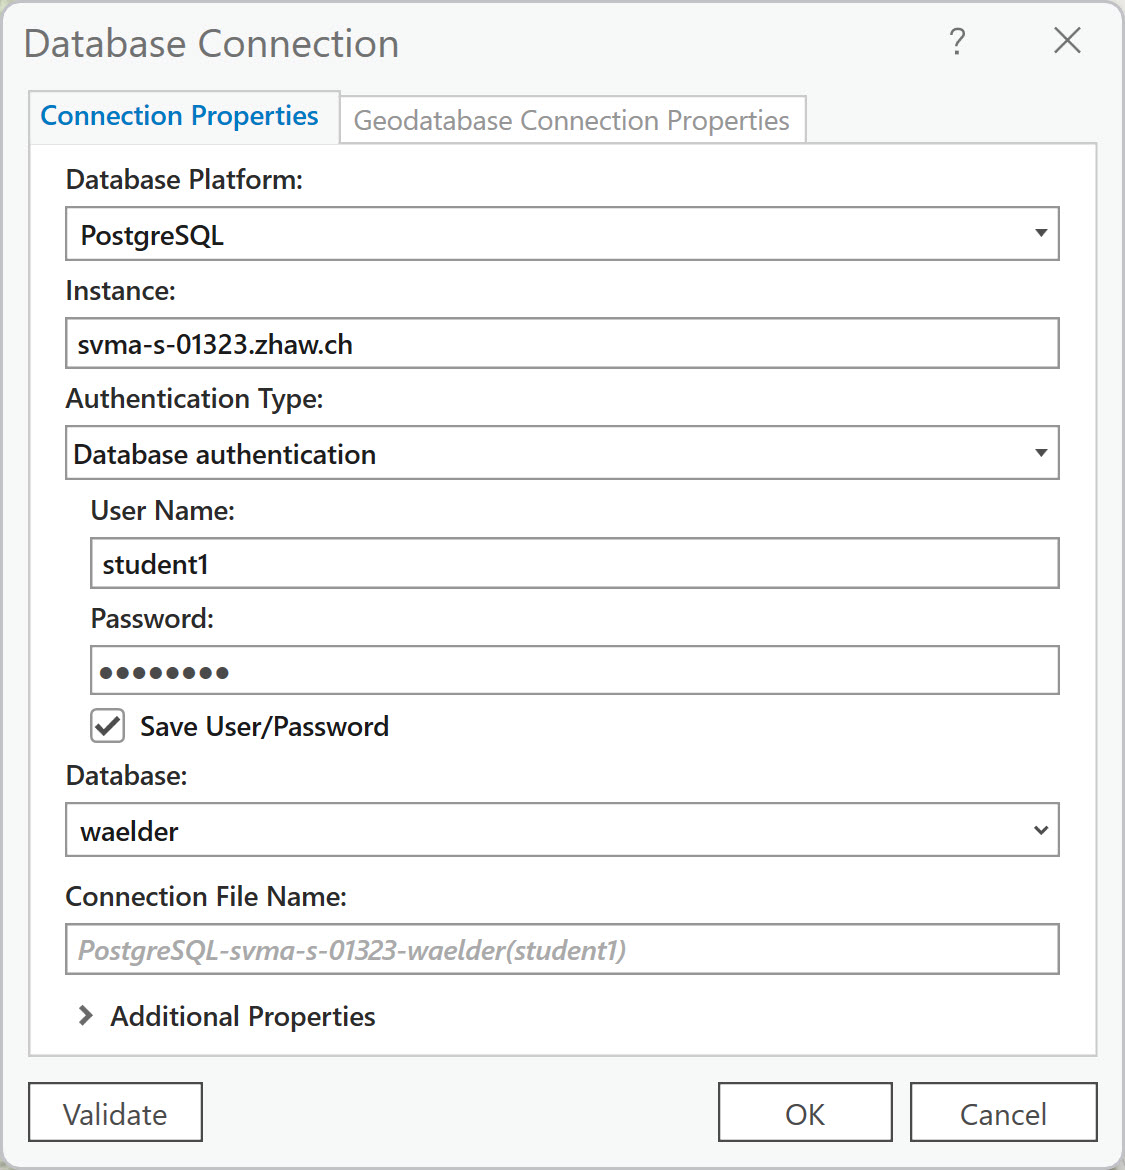Click the Connection File Name field
This screenshot has width=1125, height=1170.
561,950
